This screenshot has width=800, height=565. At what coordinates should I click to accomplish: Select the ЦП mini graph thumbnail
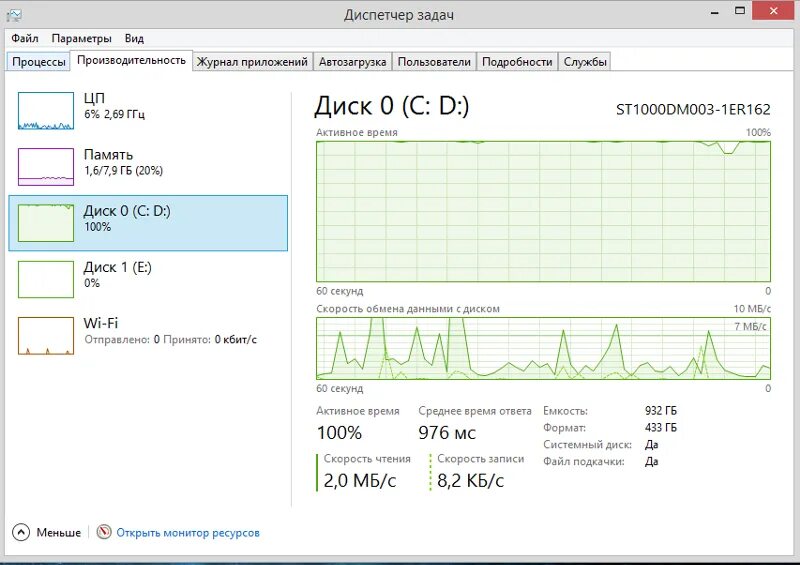(x=46, y=111)
